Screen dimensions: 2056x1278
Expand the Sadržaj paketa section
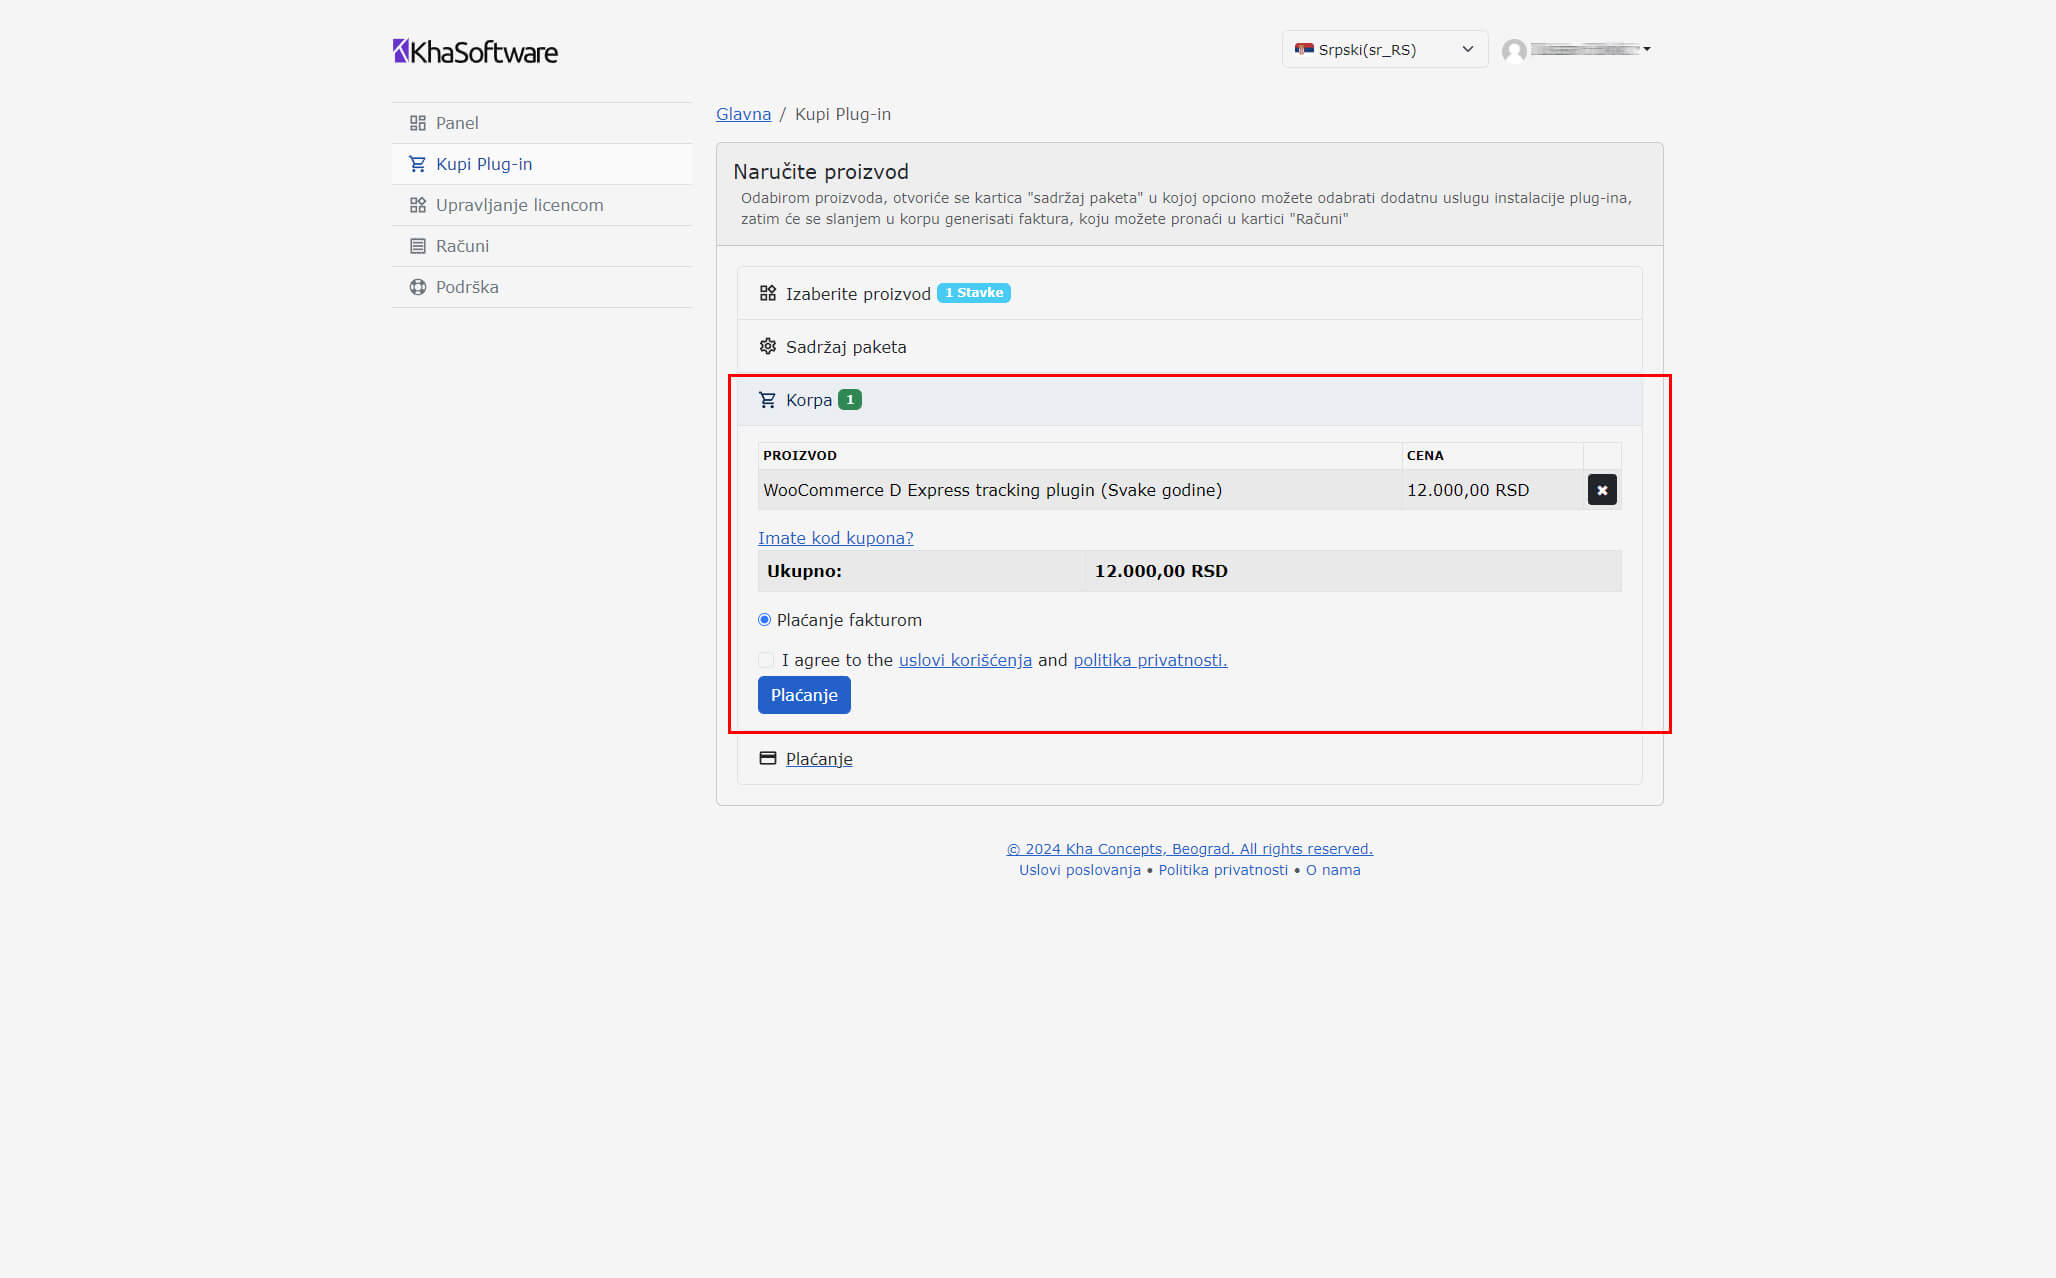tap(1190, 346)
